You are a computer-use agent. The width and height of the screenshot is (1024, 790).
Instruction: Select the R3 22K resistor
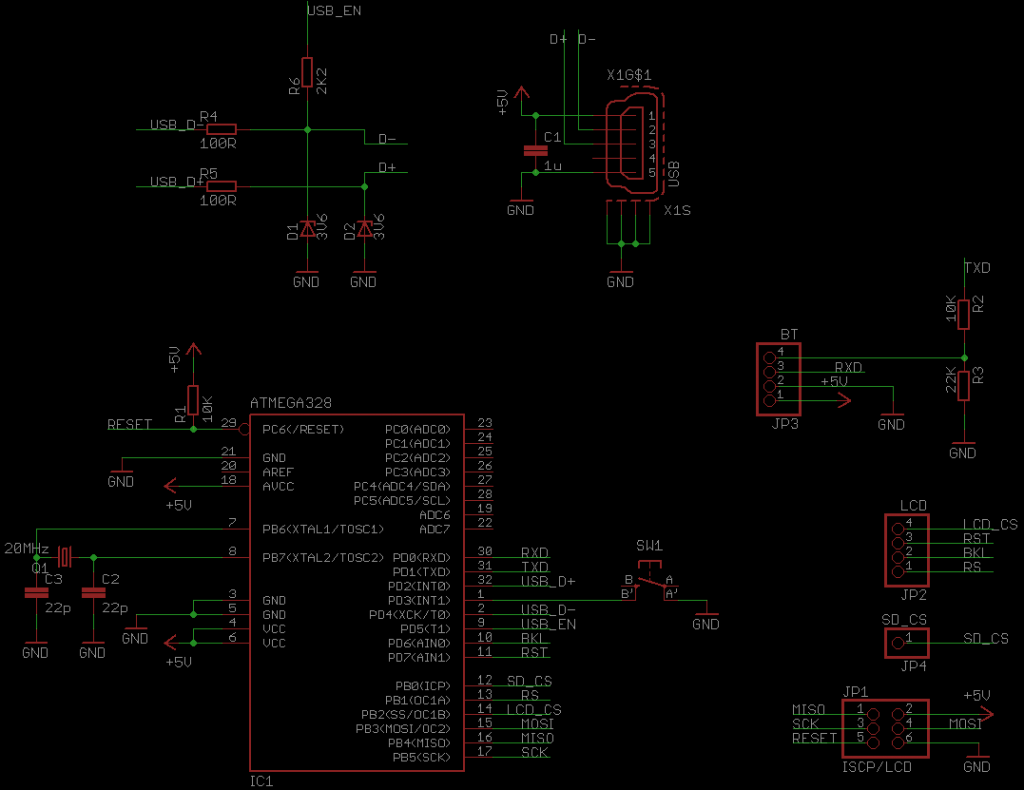pyautogui.click(x=963, y=385)
